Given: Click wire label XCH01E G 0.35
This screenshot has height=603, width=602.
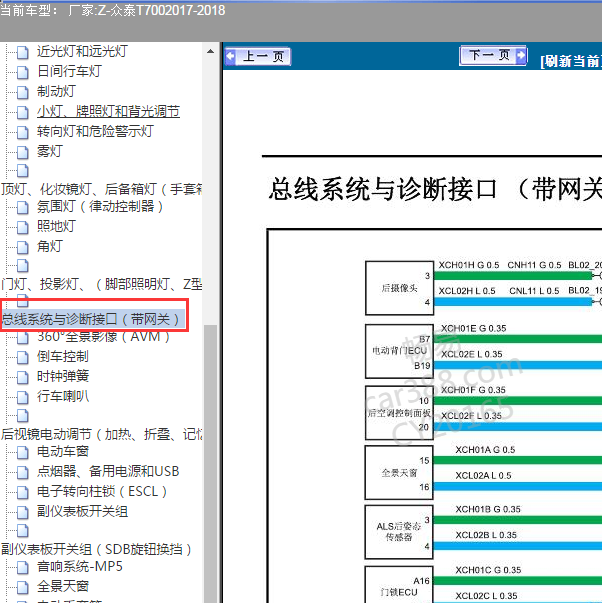Looking at the screenshot, I should (474, 328).
